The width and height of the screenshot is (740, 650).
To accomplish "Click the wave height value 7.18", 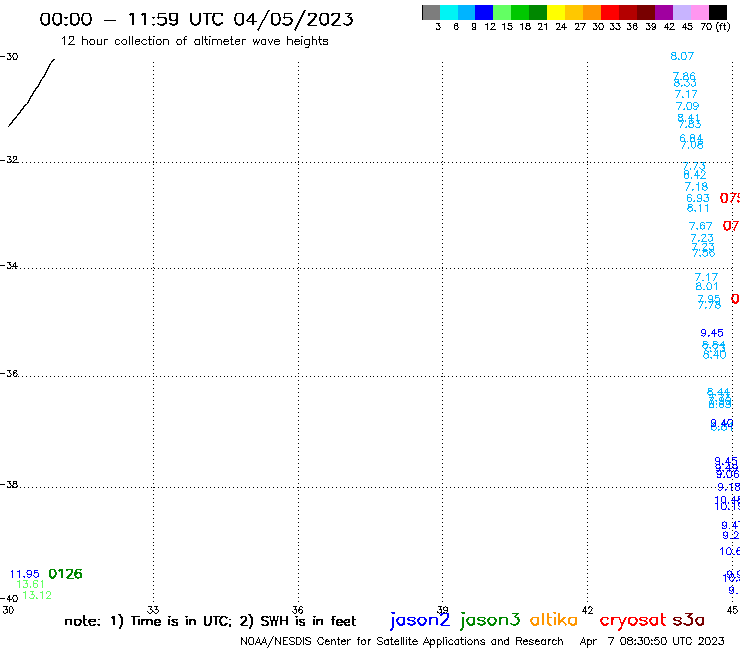I will coord(696,187).
